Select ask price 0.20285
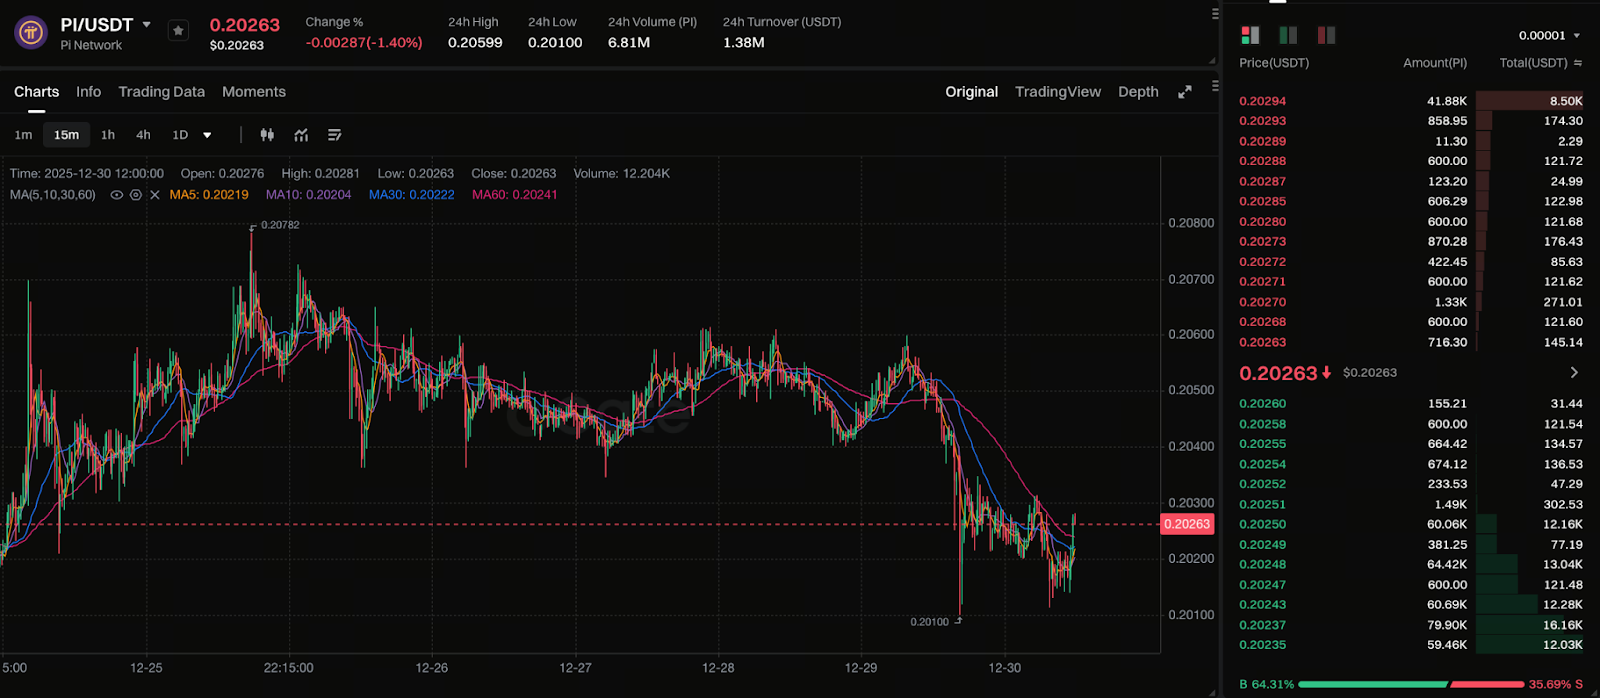The height and width of the screenshot is (698, 1600). (x=1263, y=201)
